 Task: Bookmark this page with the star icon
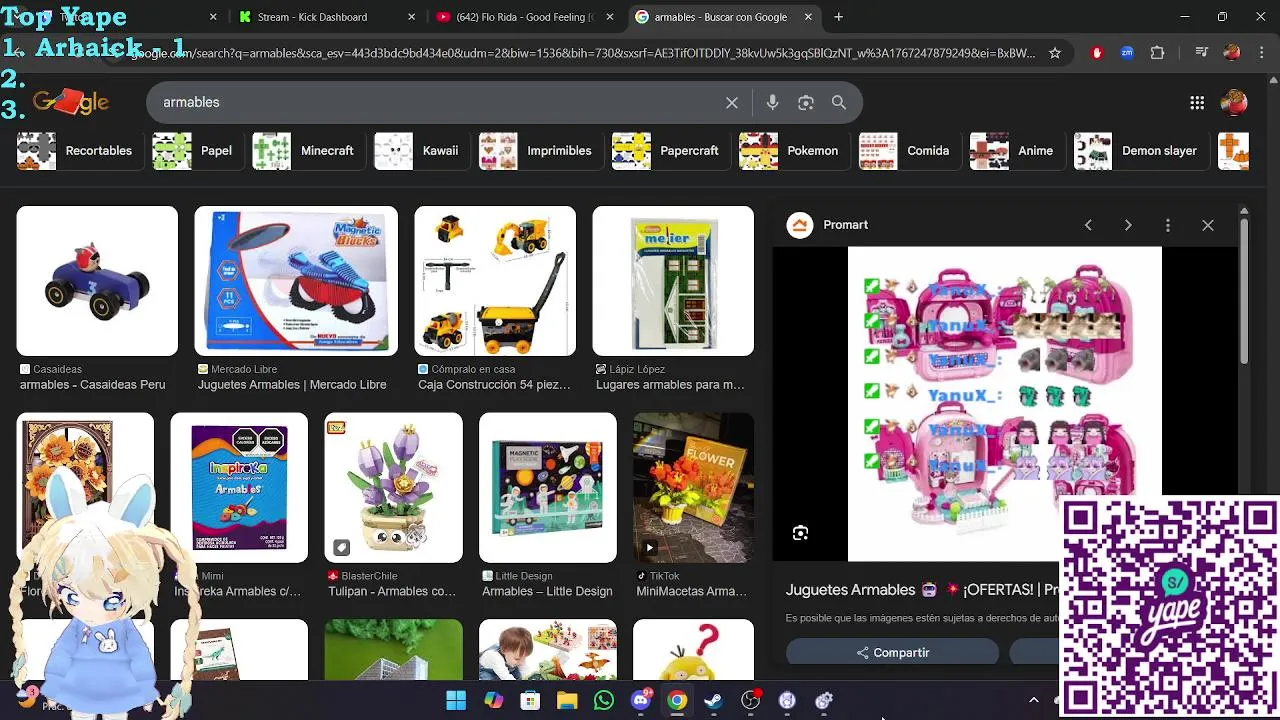[x=1055, y=53]
